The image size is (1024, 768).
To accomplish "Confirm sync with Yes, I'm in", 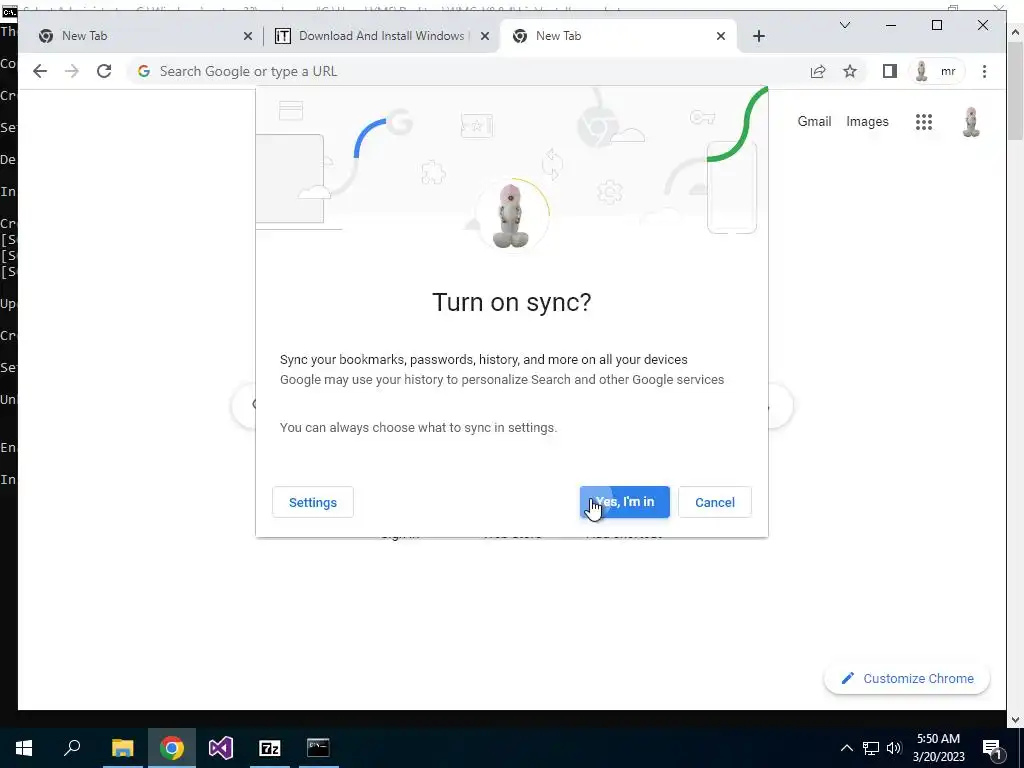I will click(624, 502).
